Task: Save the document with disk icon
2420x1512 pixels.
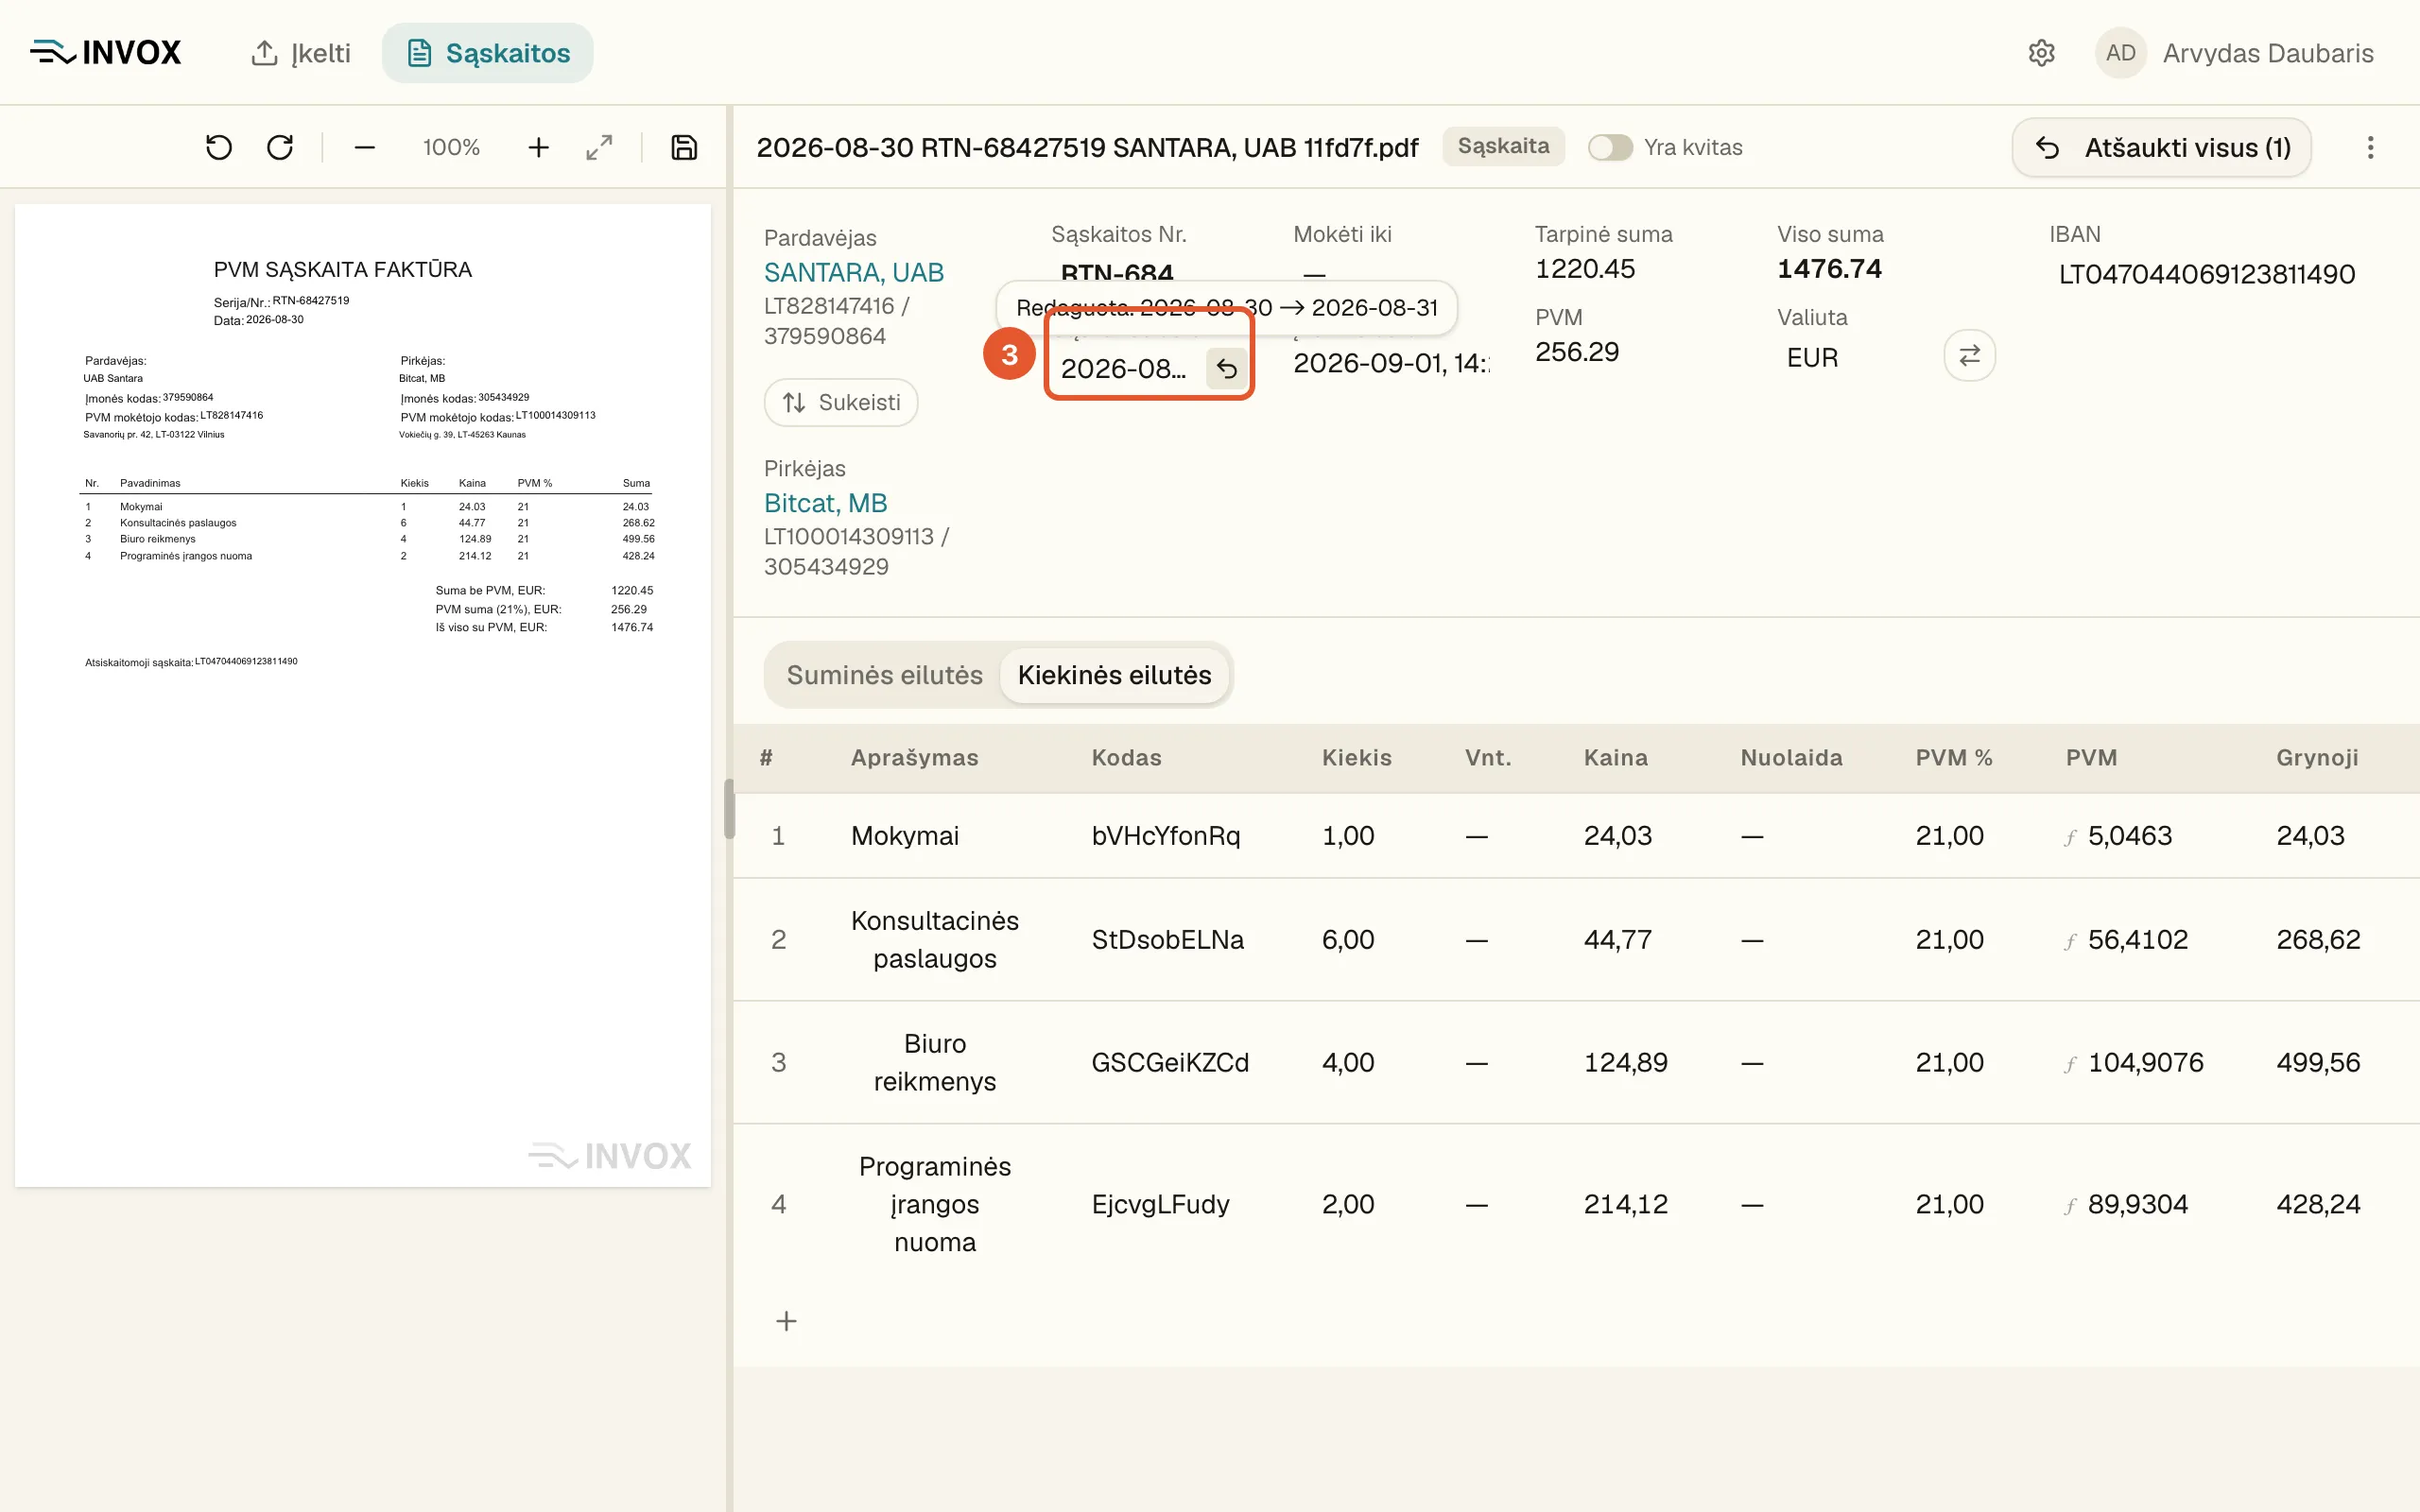Action: coord(684,148)
